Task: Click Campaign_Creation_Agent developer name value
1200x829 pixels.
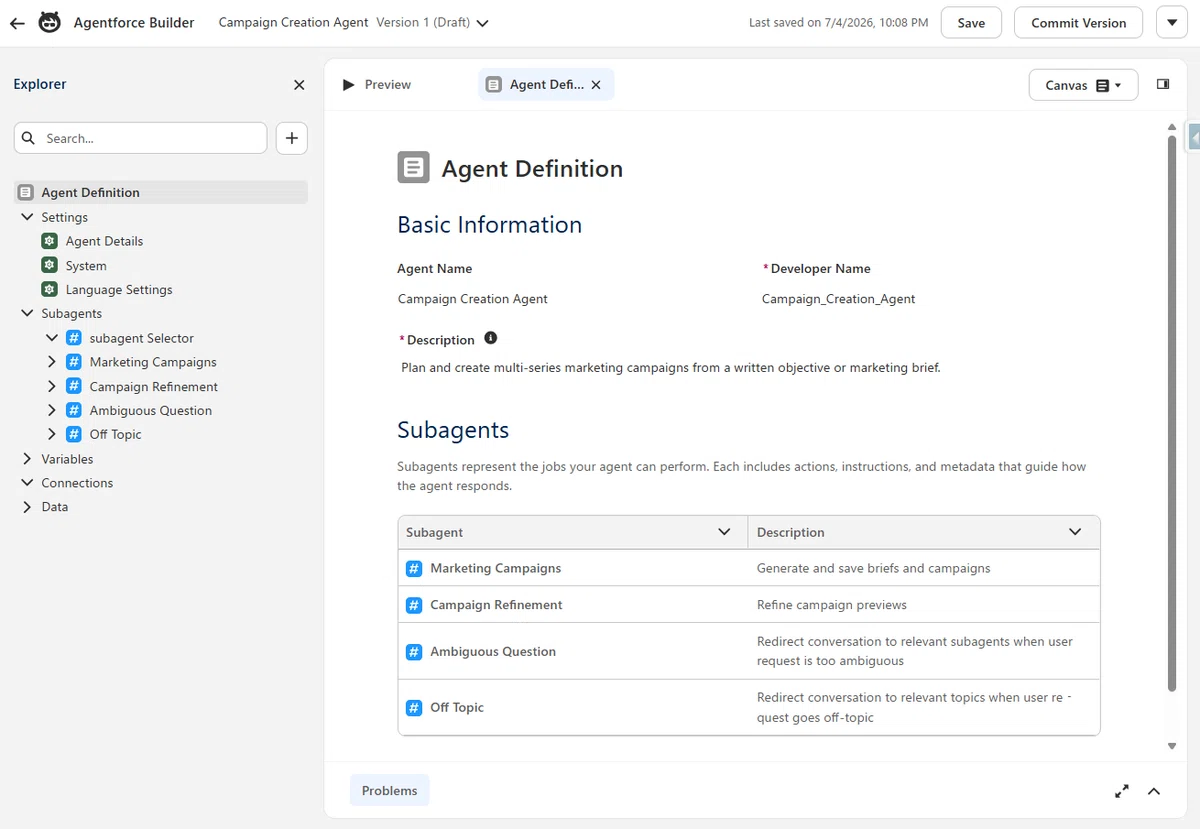Action: 838,299
